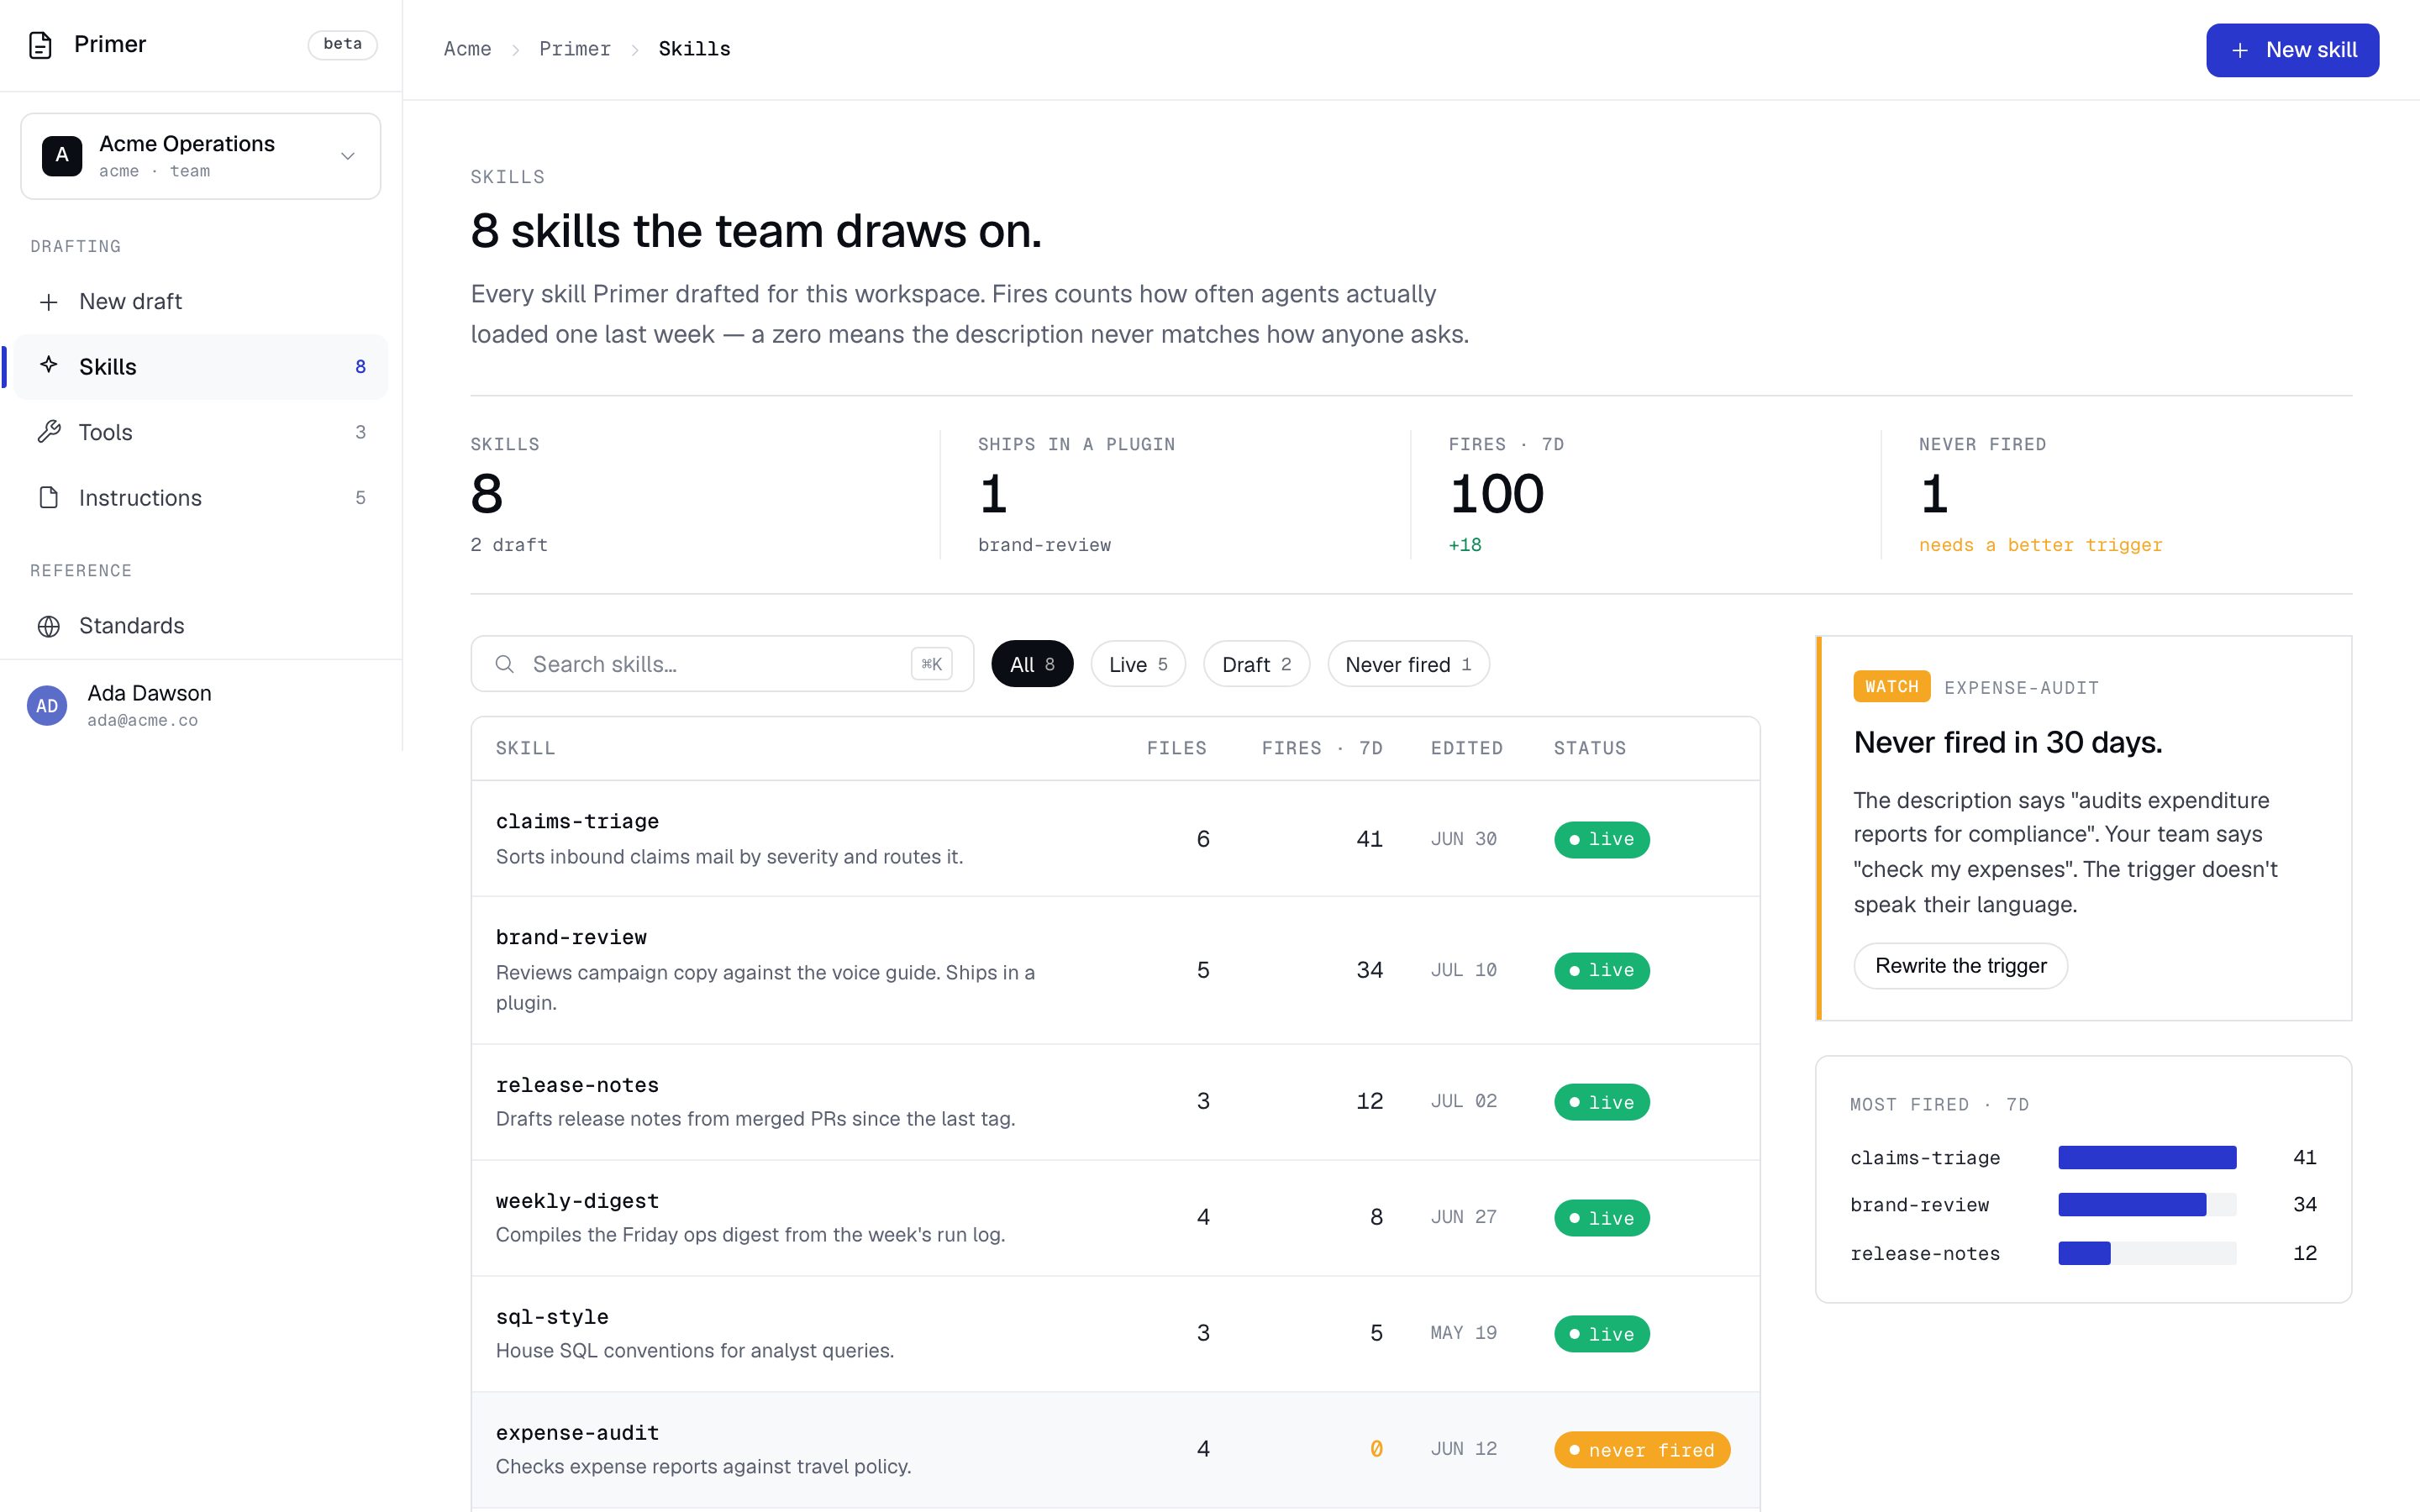Click the Acme Operations chevron arrow
The image size is (2420, 1512).
click(x=348, y=156)
